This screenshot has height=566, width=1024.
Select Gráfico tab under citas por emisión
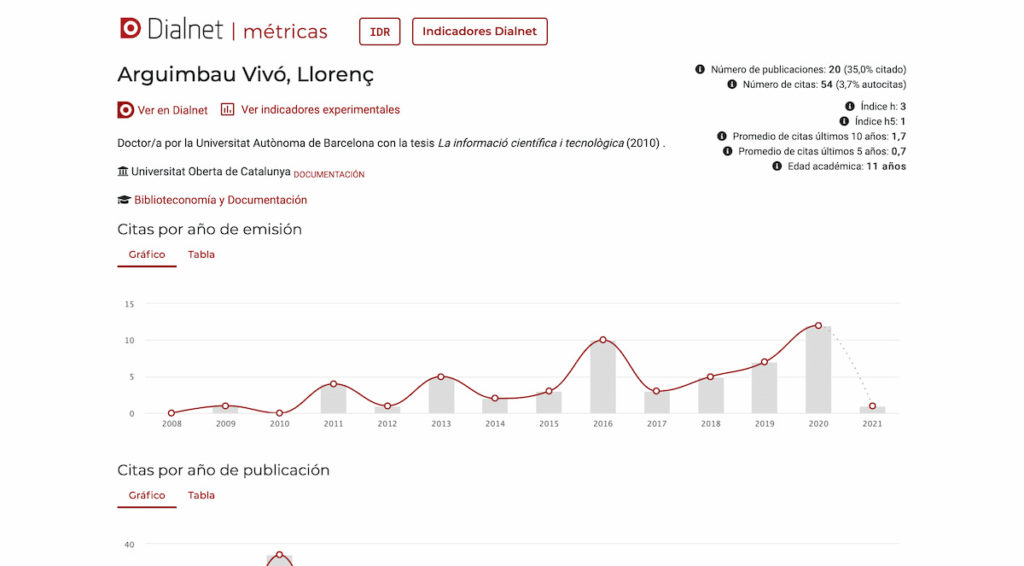pyautogui.click(x=147, y=255)
